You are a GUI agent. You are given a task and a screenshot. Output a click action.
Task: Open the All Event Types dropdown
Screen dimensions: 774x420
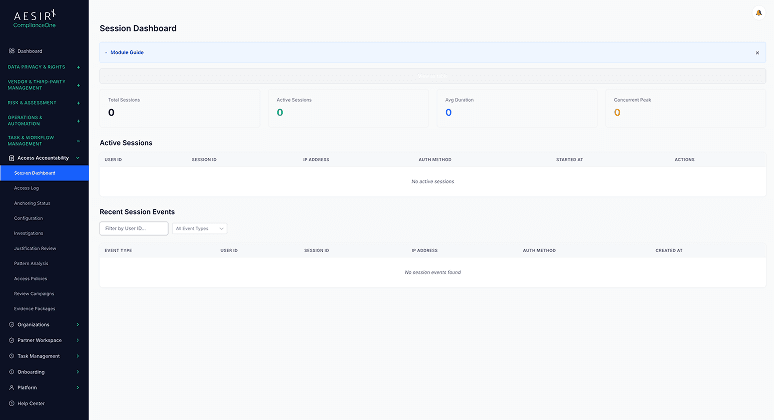tap(199, 229)
